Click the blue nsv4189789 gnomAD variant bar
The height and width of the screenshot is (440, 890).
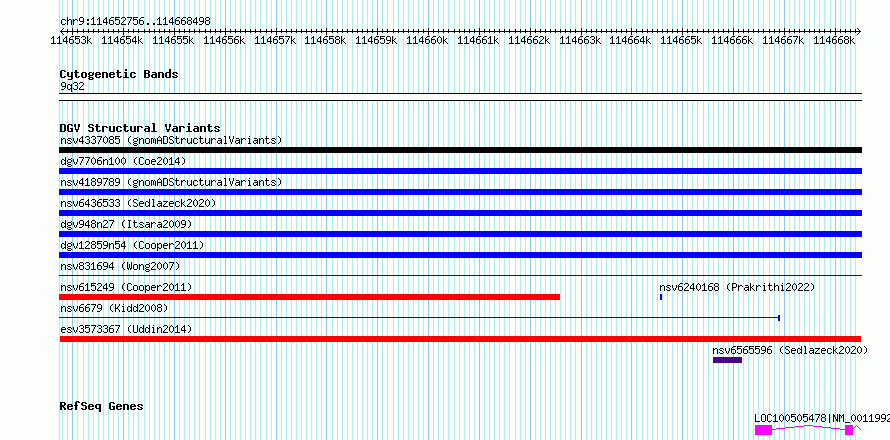460,192
